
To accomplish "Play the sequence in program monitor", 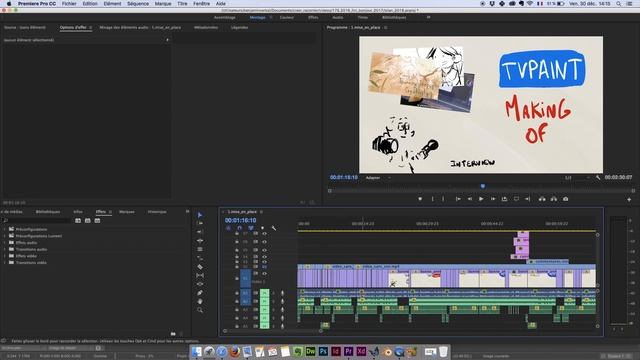I will (481, 199).
